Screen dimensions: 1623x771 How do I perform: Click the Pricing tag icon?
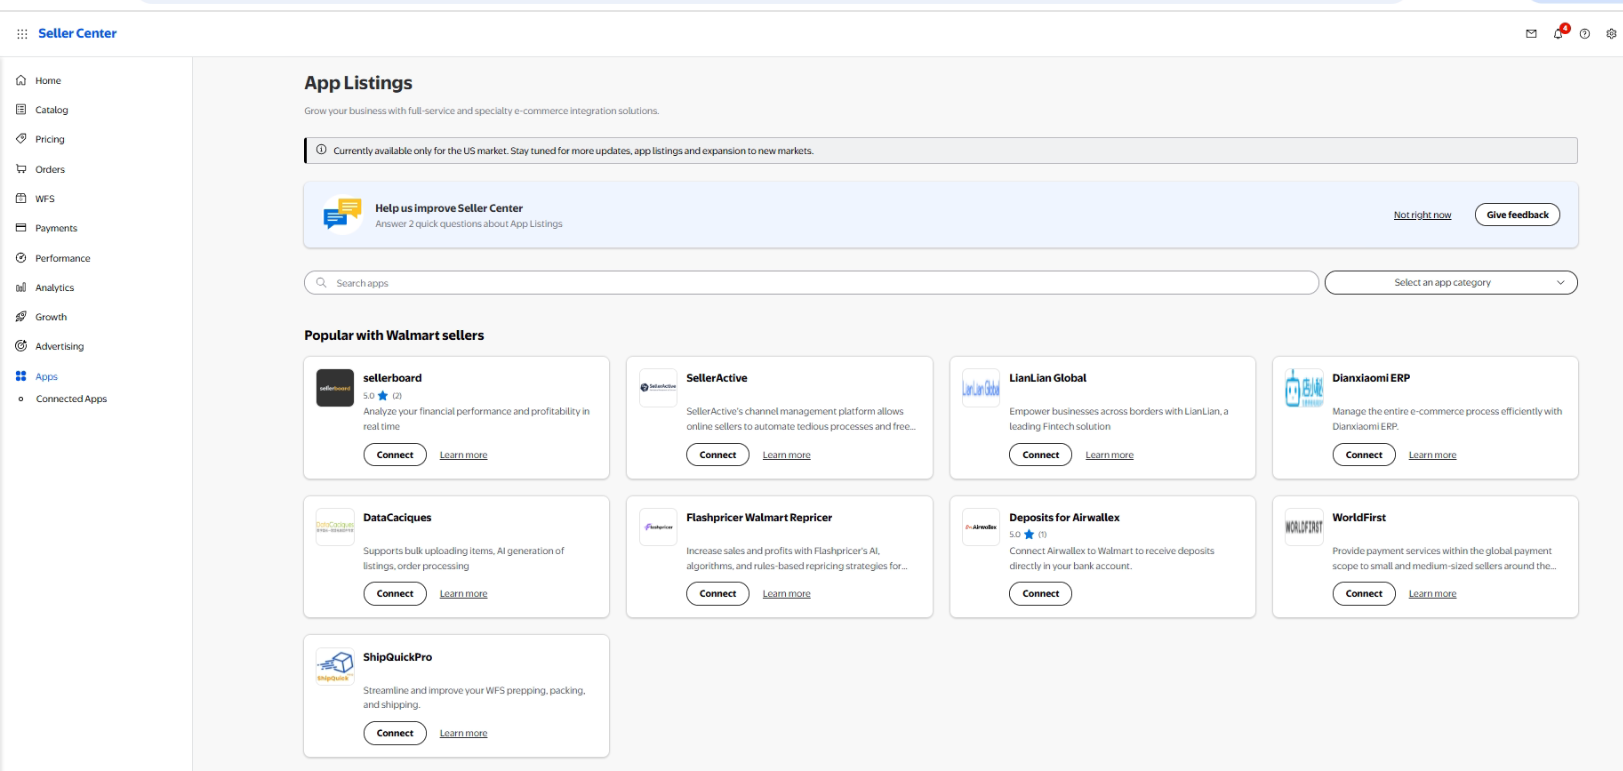click(21, 139)
